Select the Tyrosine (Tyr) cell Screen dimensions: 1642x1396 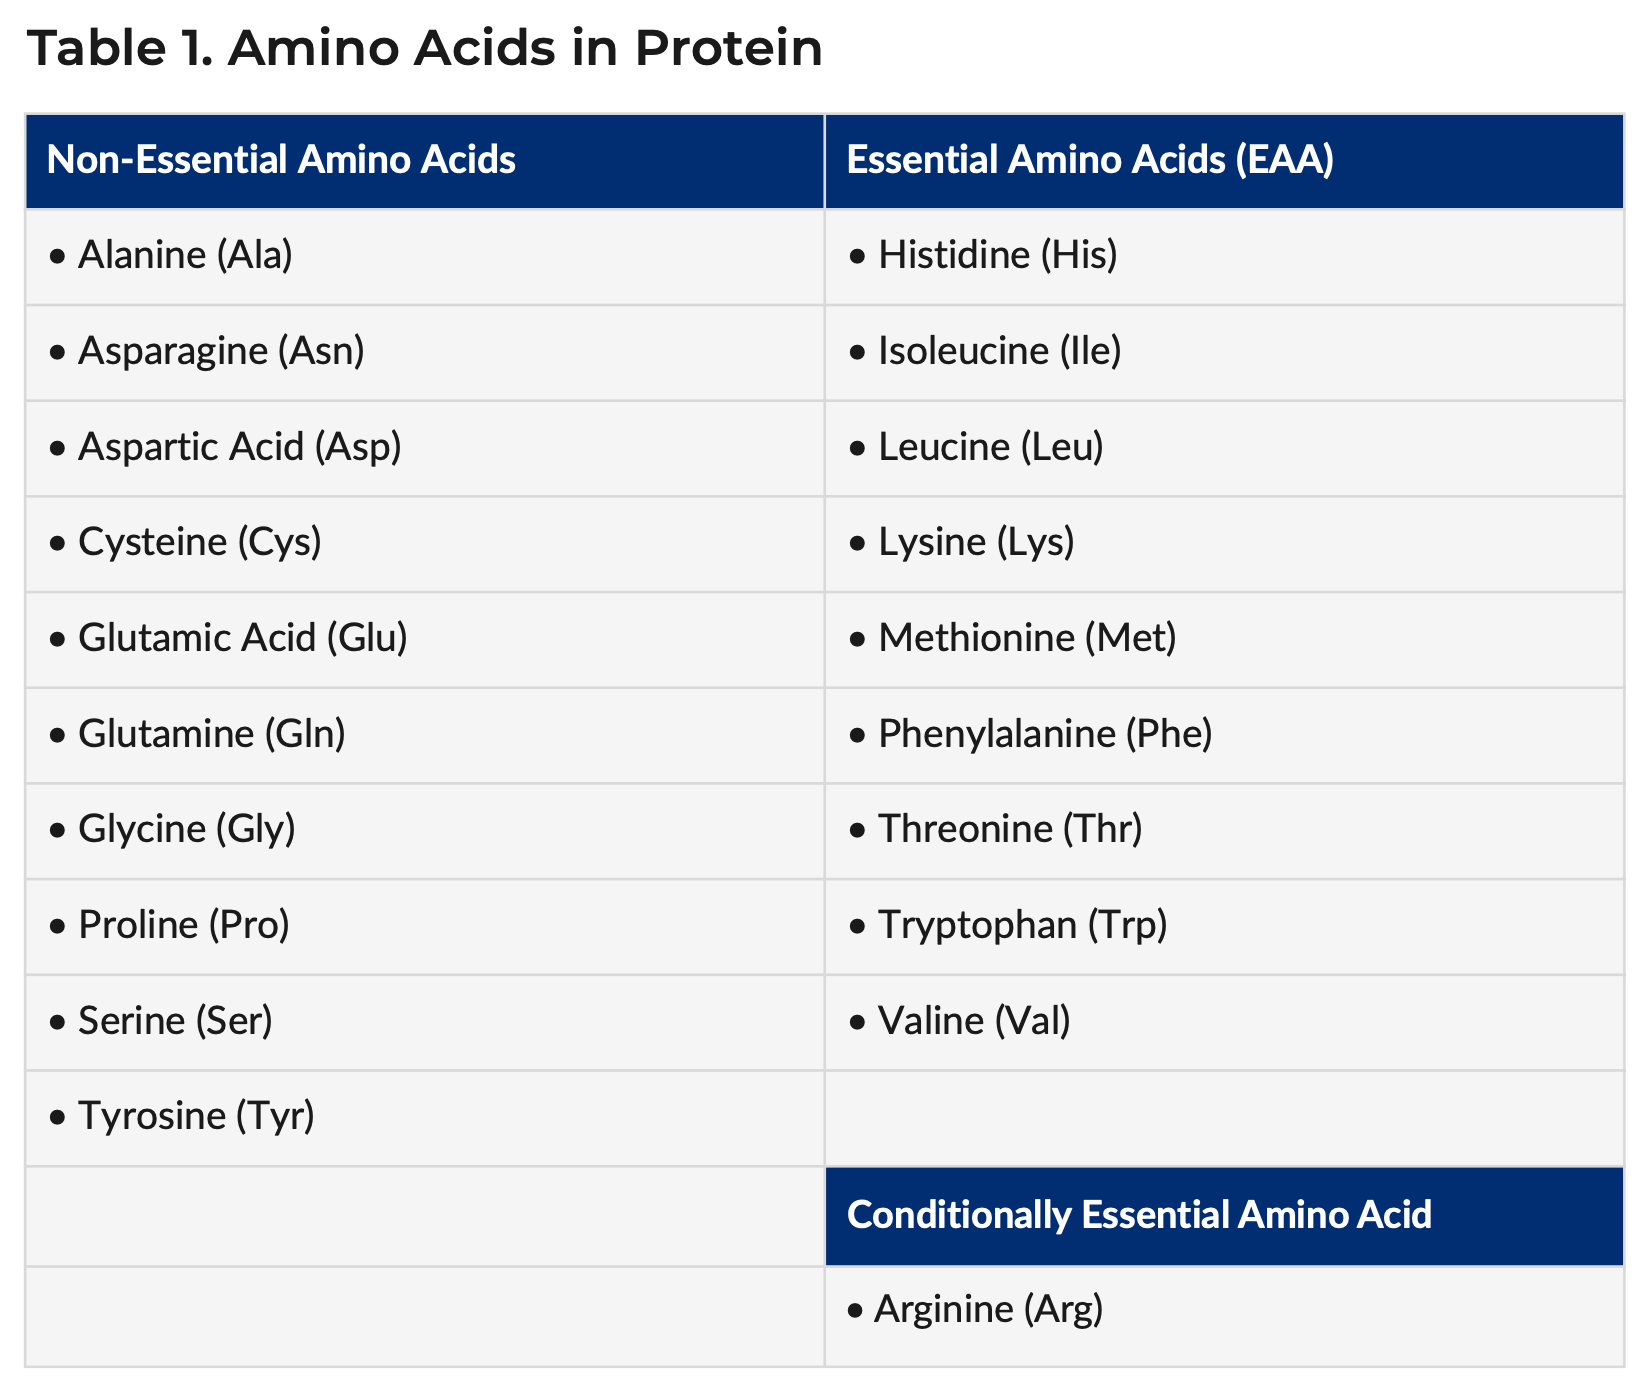(196, 1116)
